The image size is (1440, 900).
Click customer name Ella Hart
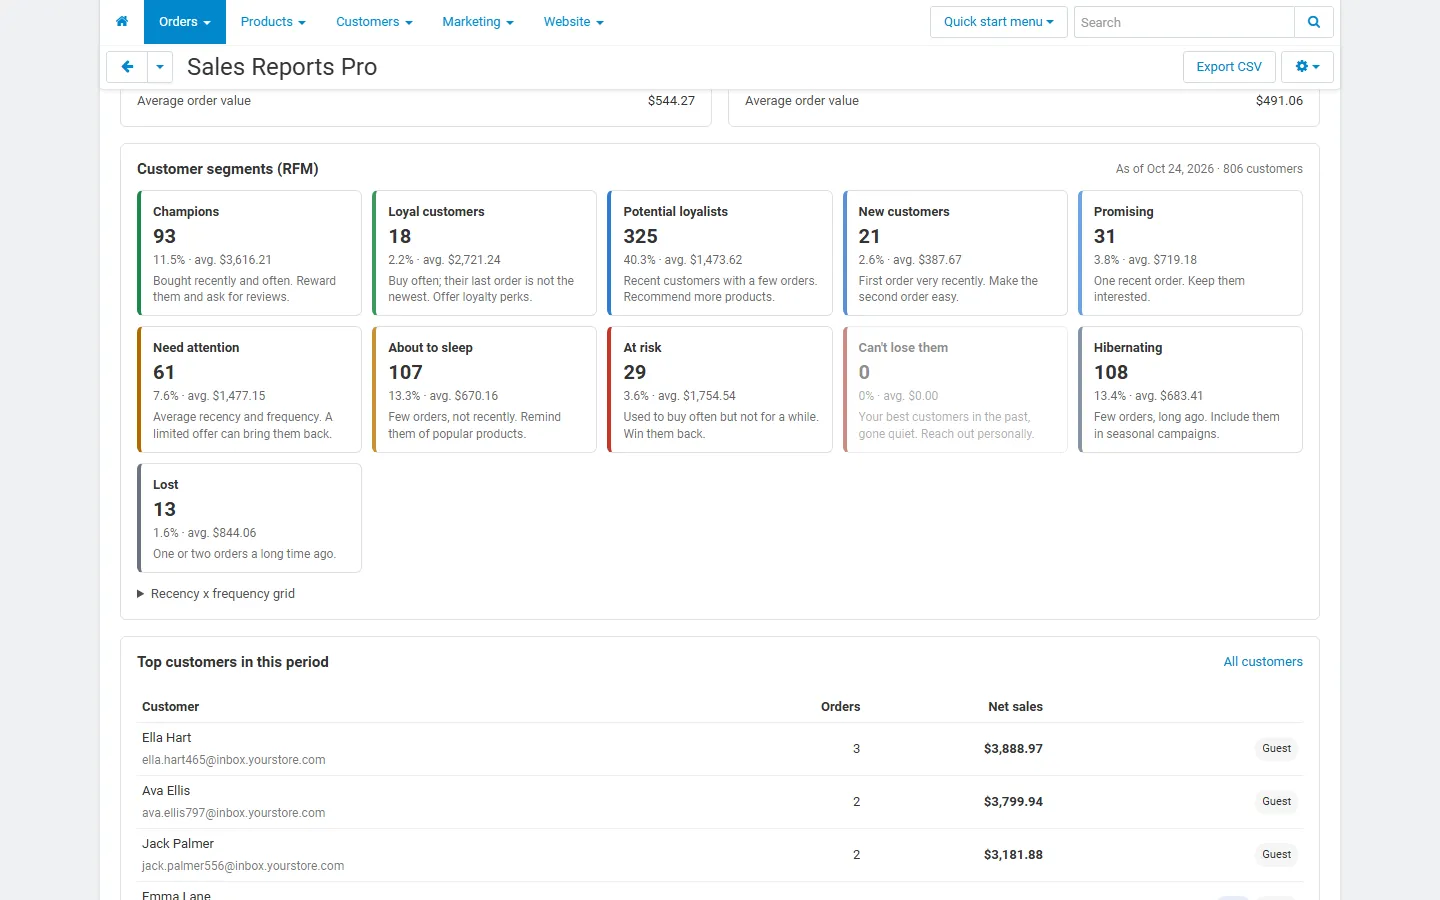[166, 738]
